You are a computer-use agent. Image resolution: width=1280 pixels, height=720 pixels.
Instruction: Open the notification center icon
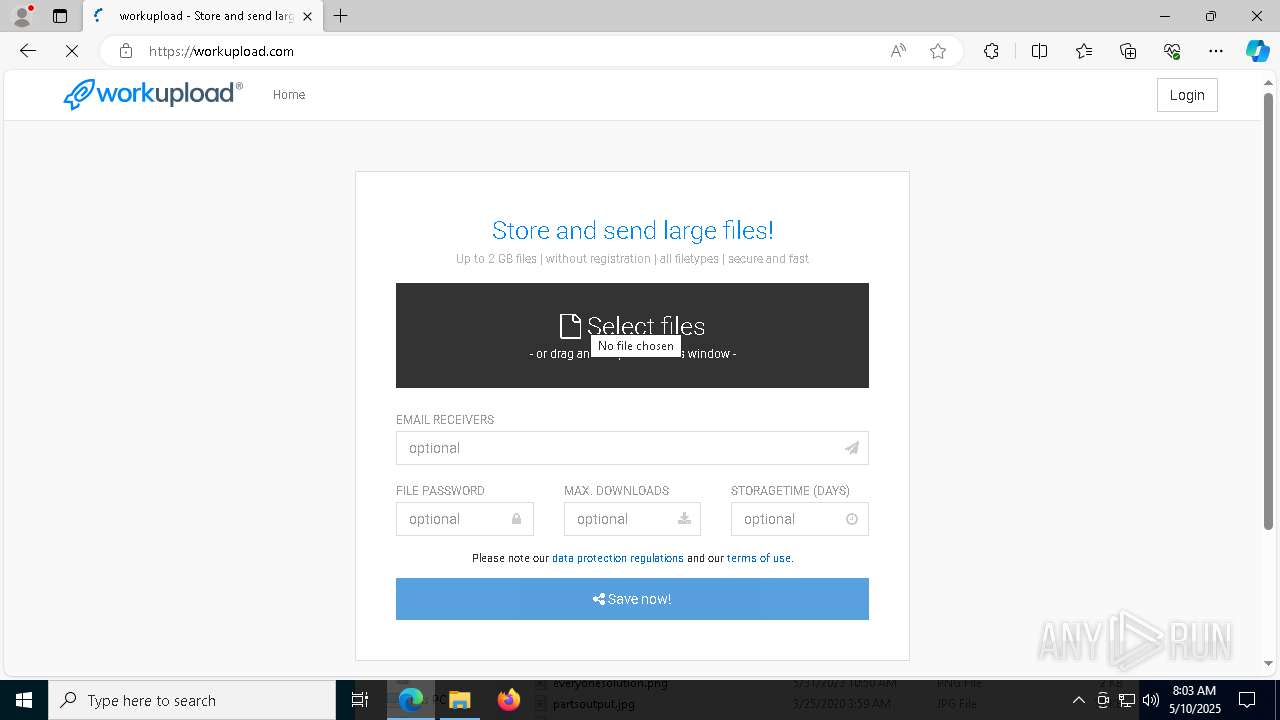coord(1247,700)
